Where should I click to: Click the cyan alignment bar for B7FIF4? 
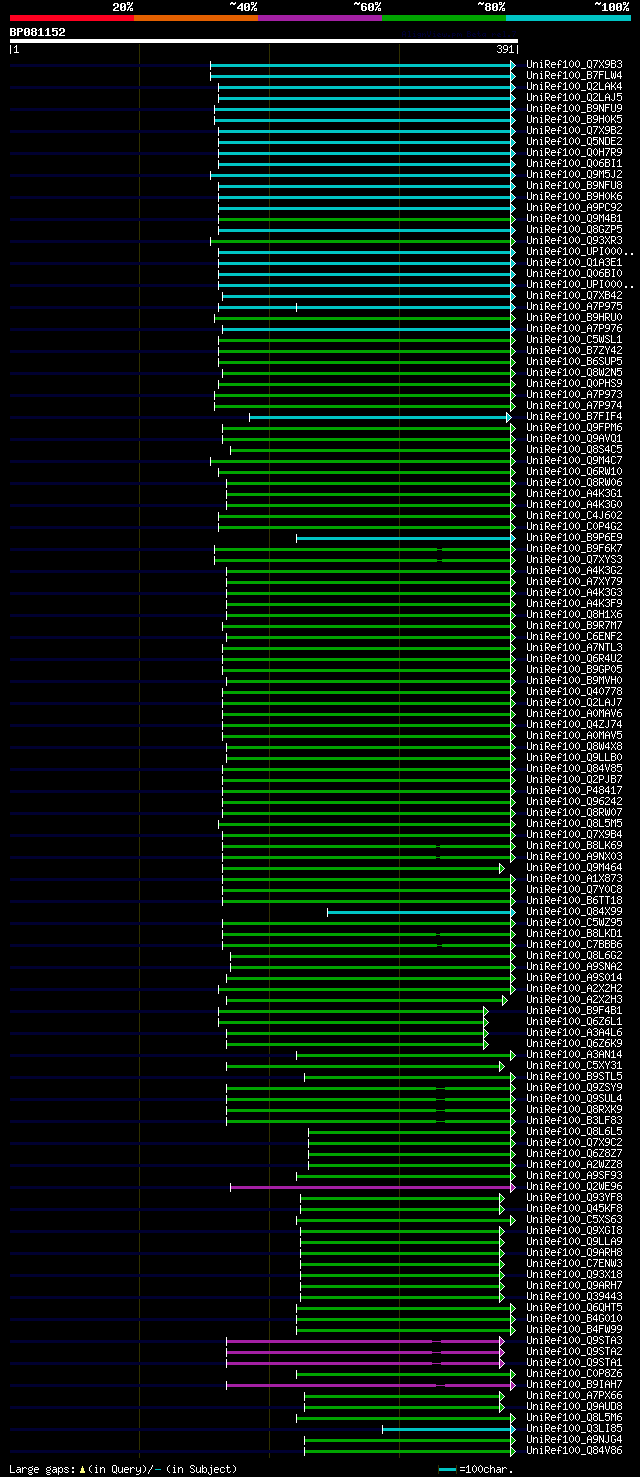[x=380, y=417]
